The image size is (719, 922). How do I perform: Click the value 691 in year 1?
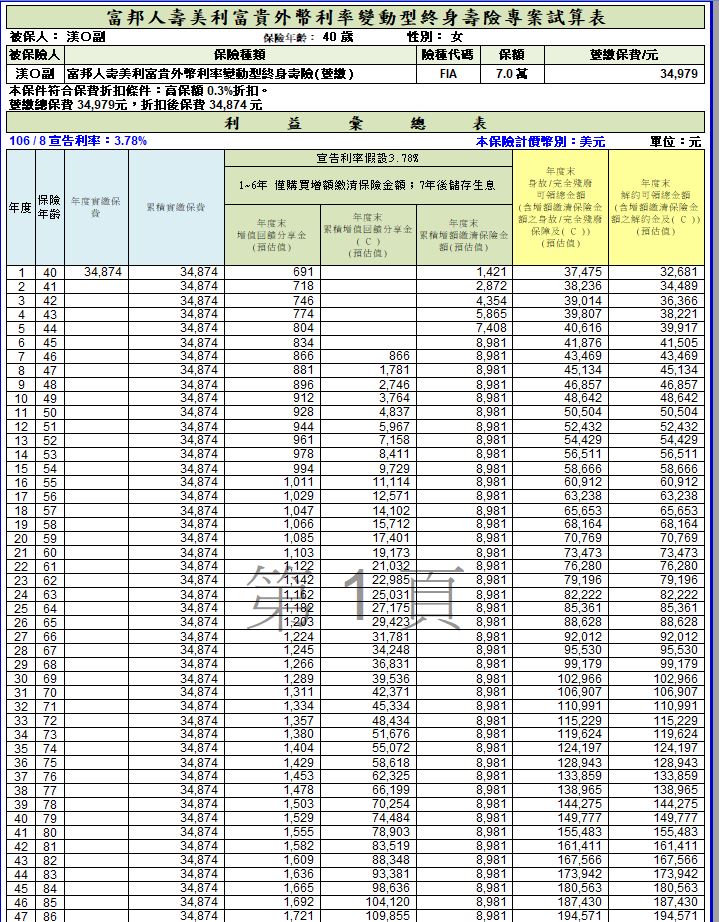(303, 272)
